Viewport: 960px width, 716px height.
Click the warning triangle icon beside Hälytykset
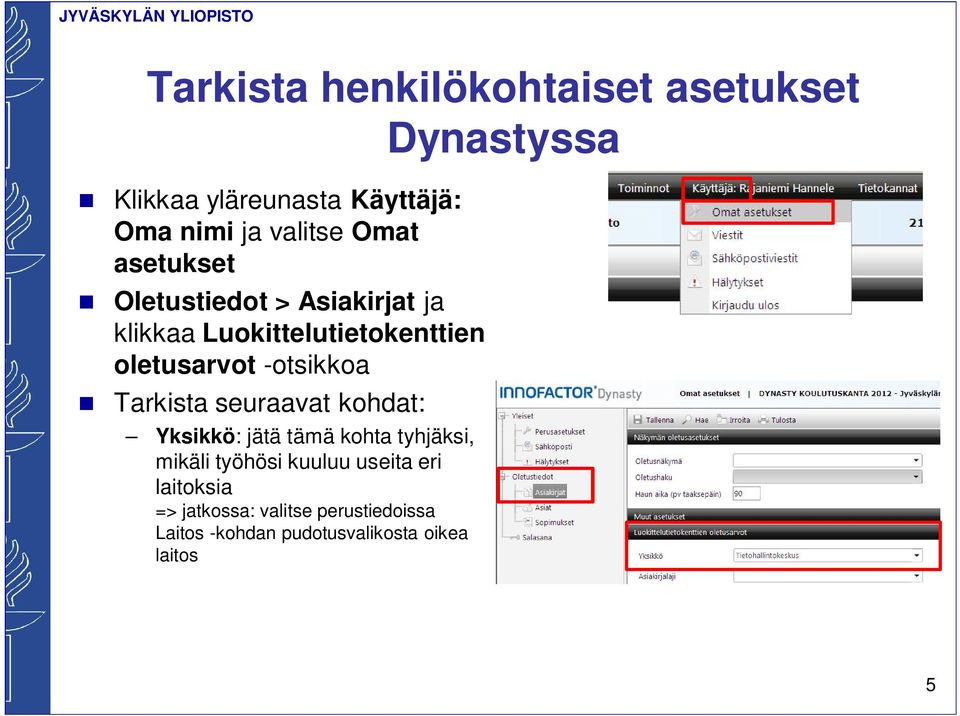tap(694, 282)
